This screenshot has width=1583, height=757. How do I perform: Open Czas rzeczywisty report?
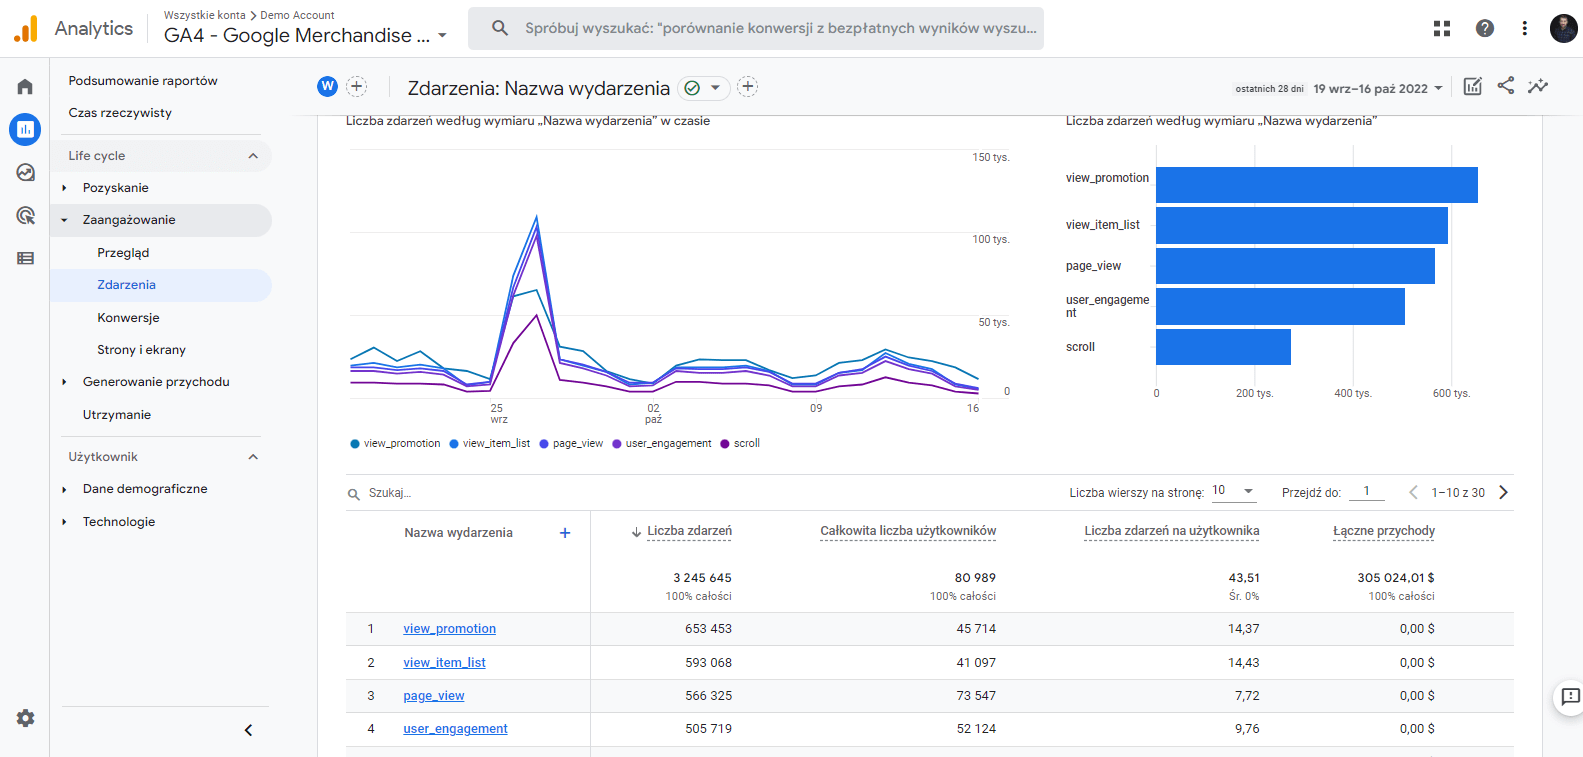point(120,113)
